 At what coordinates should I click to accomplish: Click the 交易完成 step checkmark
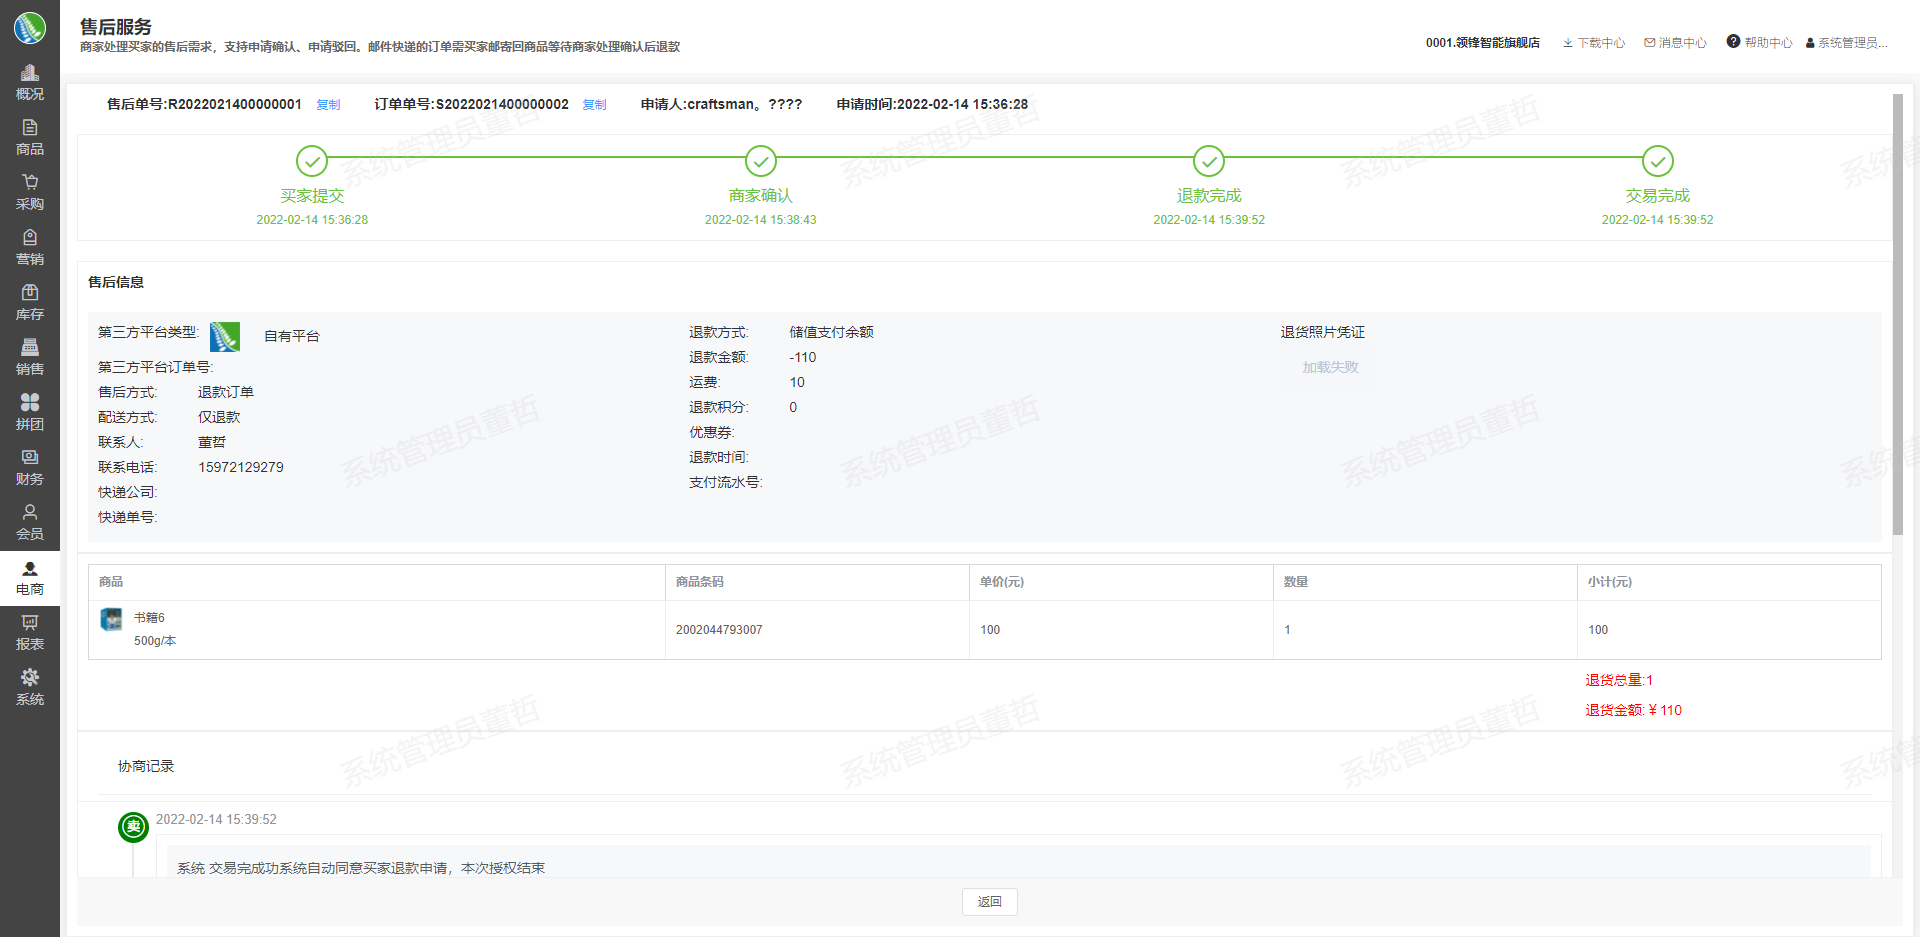pos(1658,161)
